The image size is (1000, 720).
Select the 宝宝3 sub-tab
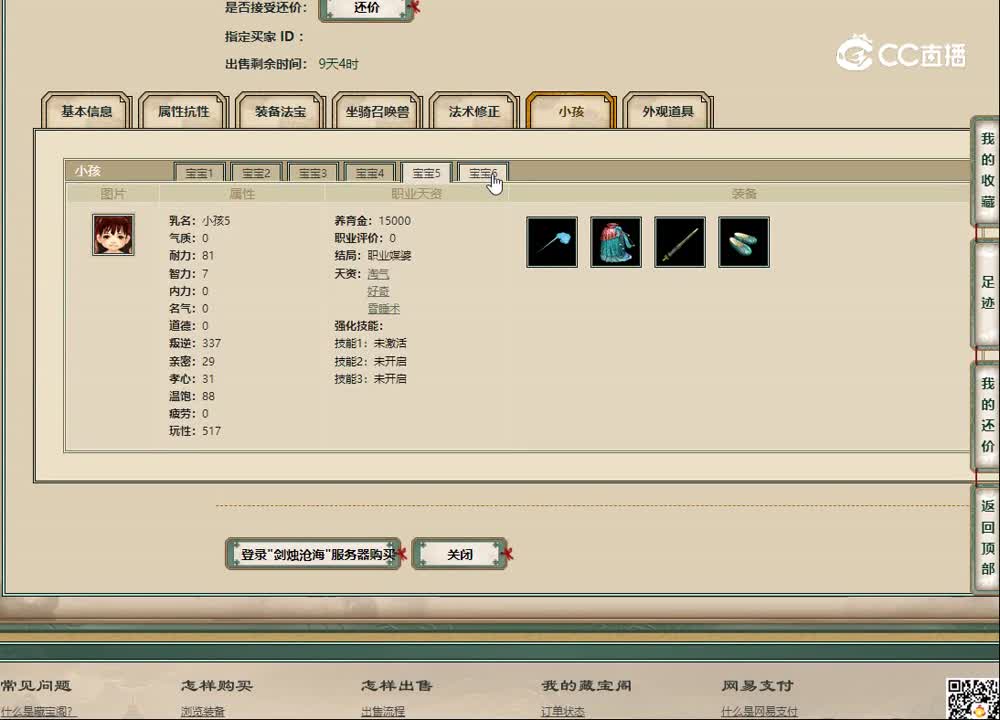312,173
